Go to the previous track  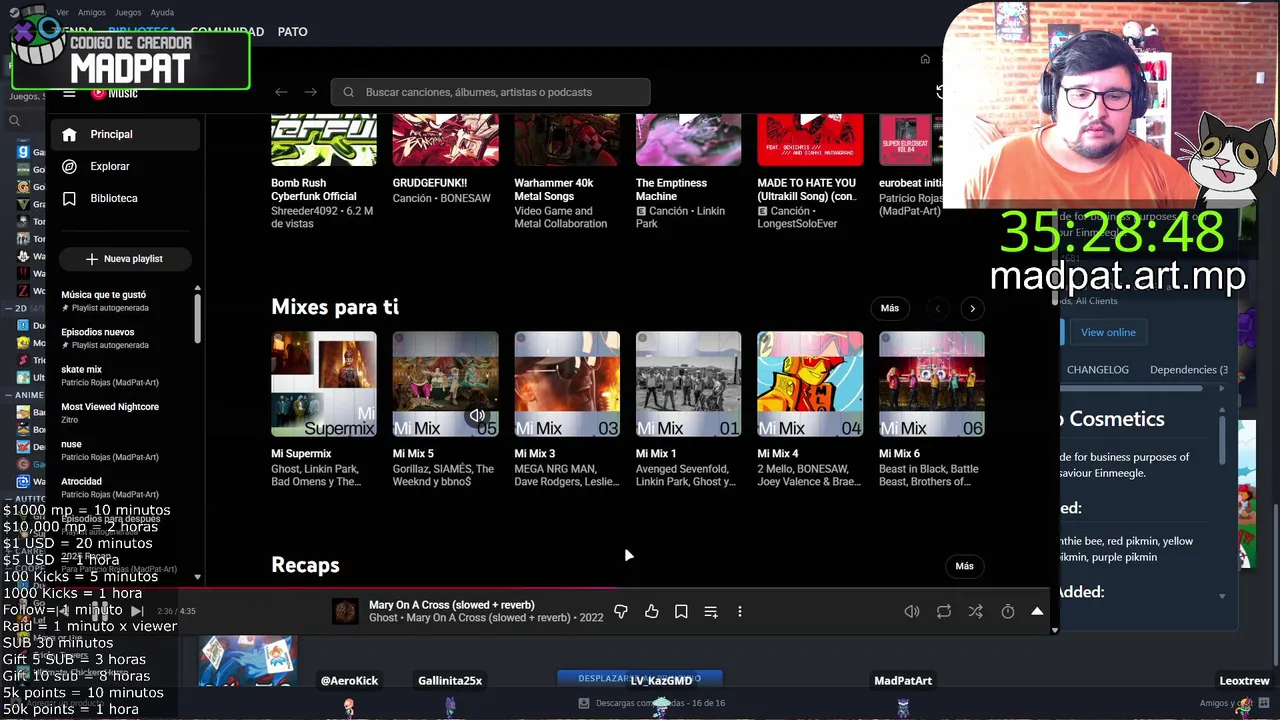[x=63, y=611]
